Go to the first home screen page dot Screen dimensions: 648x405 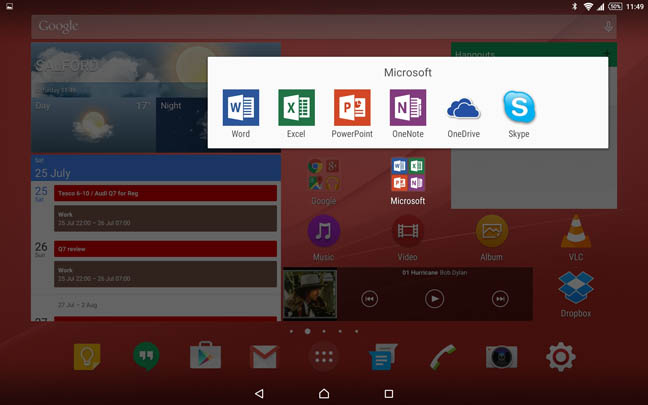291,331
